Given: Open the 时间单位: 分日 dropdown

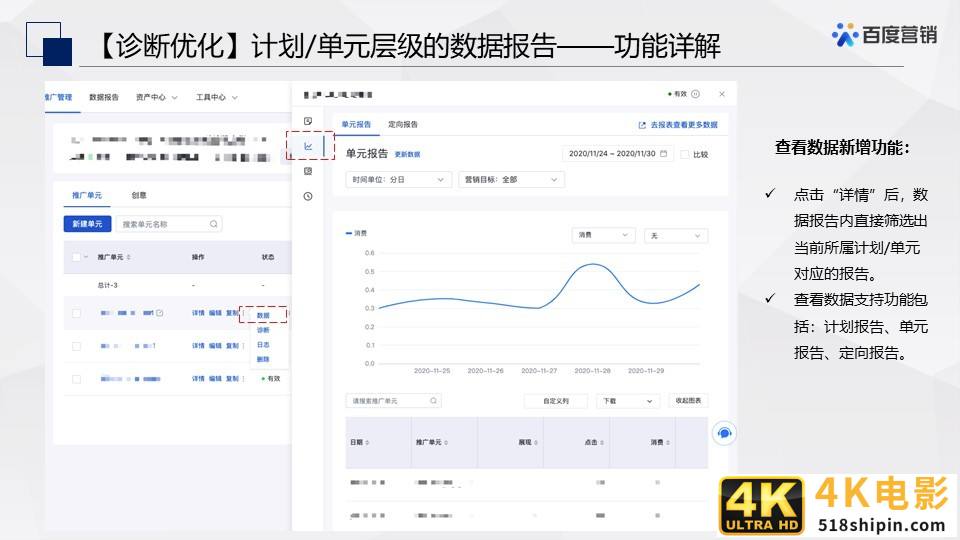Looking at the screenshot, I should (399, 179).
